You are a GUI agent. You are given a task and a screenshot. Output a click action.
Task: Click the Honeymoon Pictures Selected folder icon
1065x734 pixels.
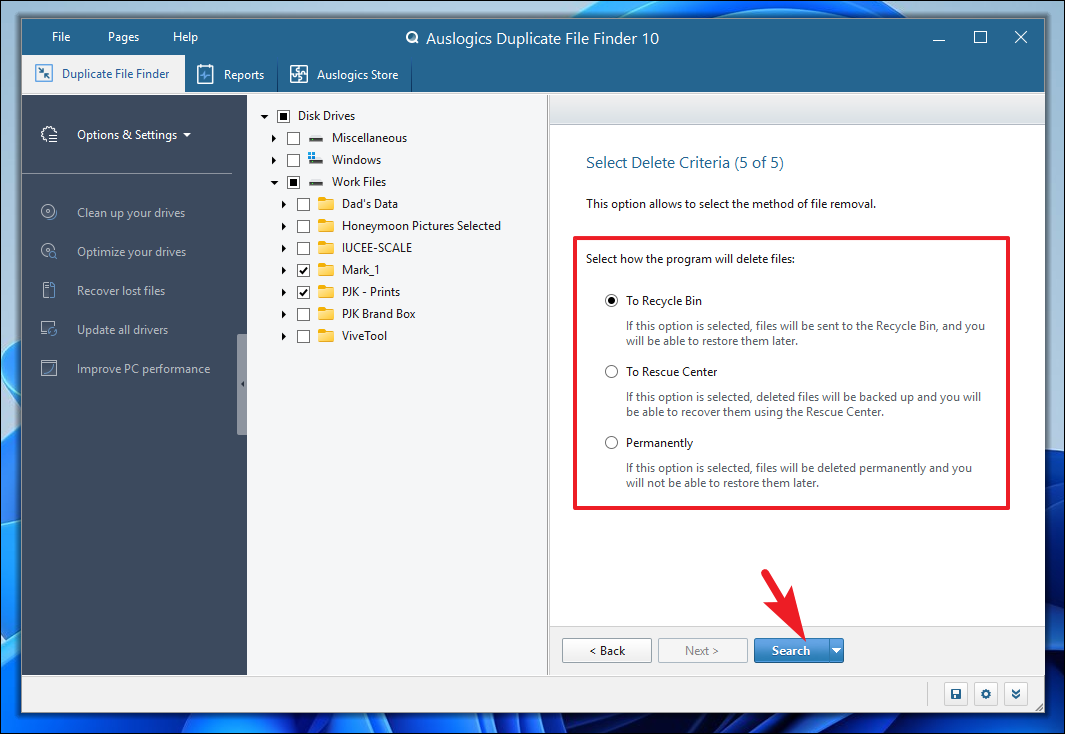tap(326, 225)
